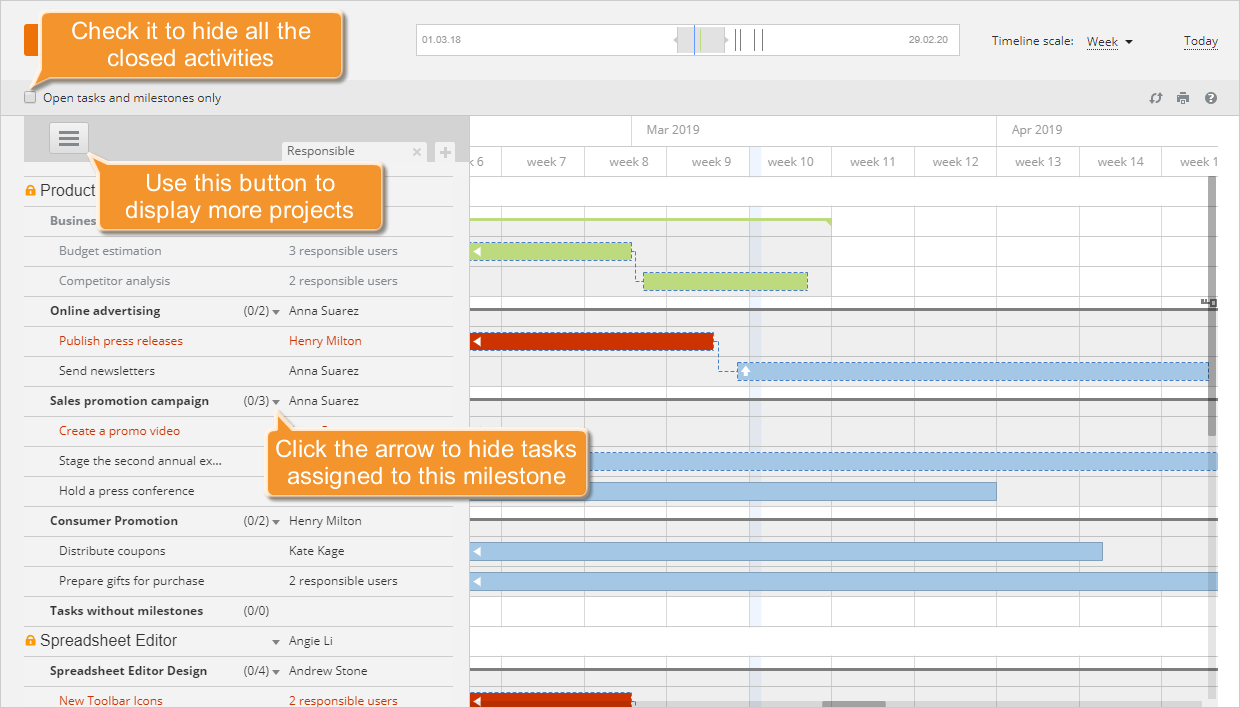Open the hamburger menu above the task list
Image resolution: width=1240 pixels, height=708 pixels.
pyautogui.click(x=68, y=138)
